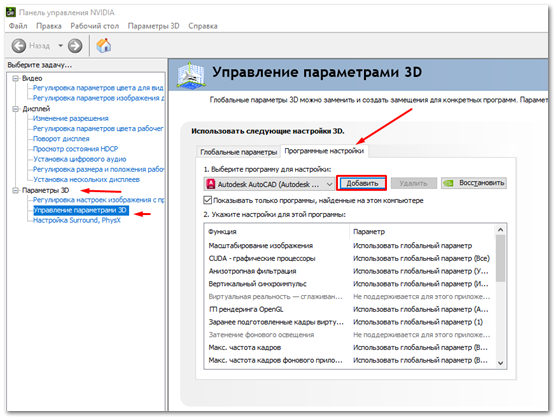The height and width of the screenshot is (420, 557).
Task: Click the Параметры 3D tree node label
Action: point(45,190)
